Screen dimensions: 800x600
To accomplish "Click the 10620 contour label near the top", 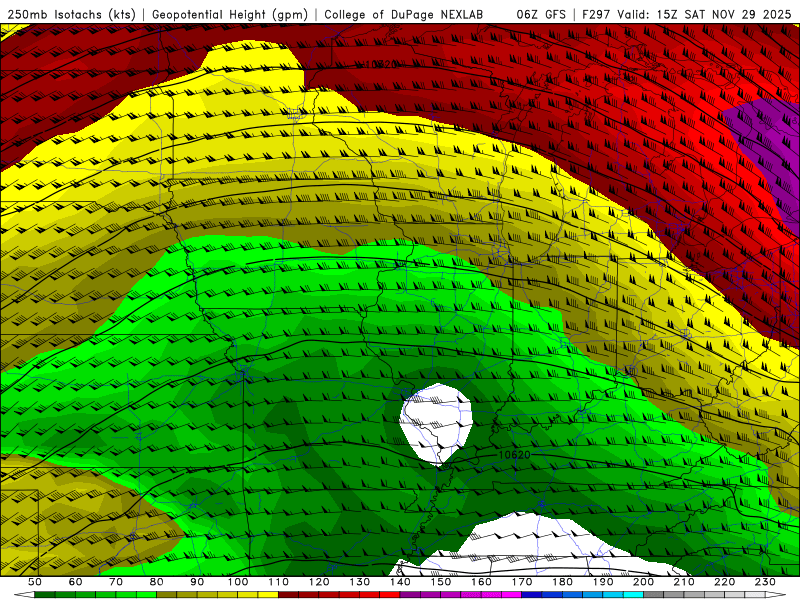I will point(381,64).
